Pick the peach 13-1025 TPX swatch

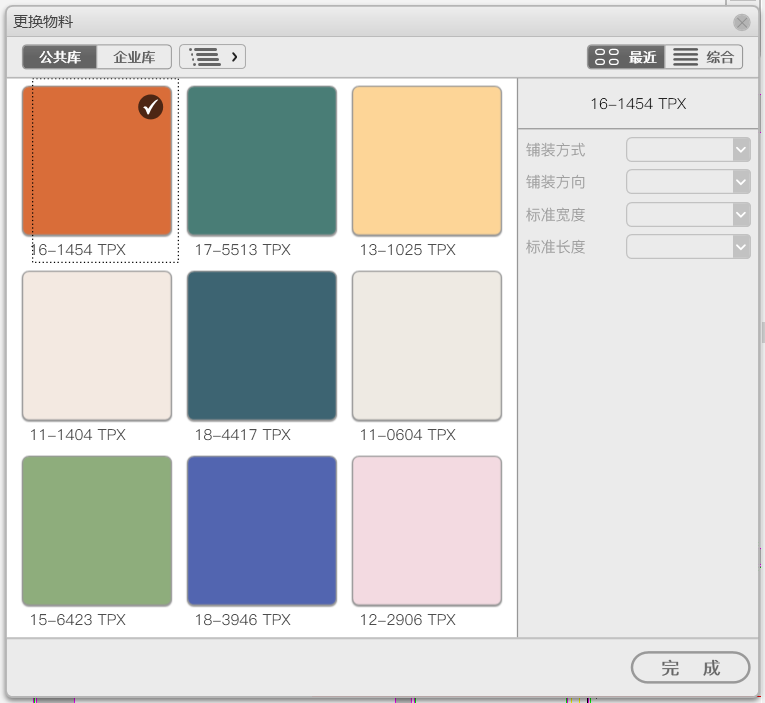[x=427, y=161]
